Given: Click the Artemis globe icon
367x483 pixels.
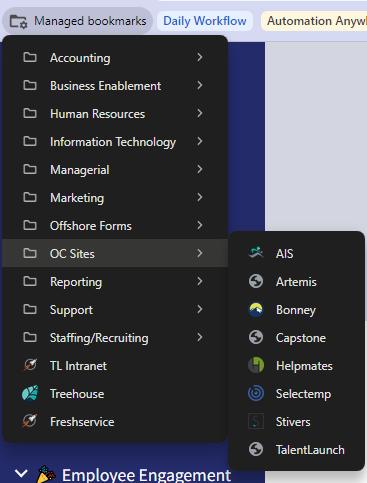Looking at the screenshot, I should pos(256,281).
